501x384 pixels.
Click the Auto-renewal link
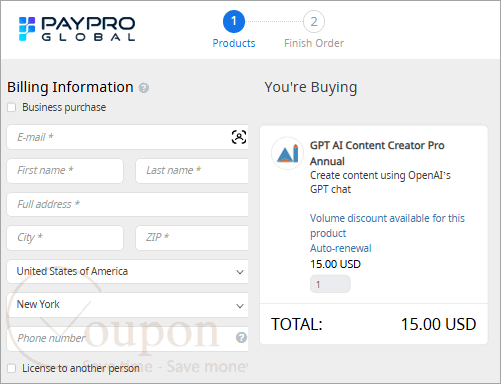coord(341,248)
